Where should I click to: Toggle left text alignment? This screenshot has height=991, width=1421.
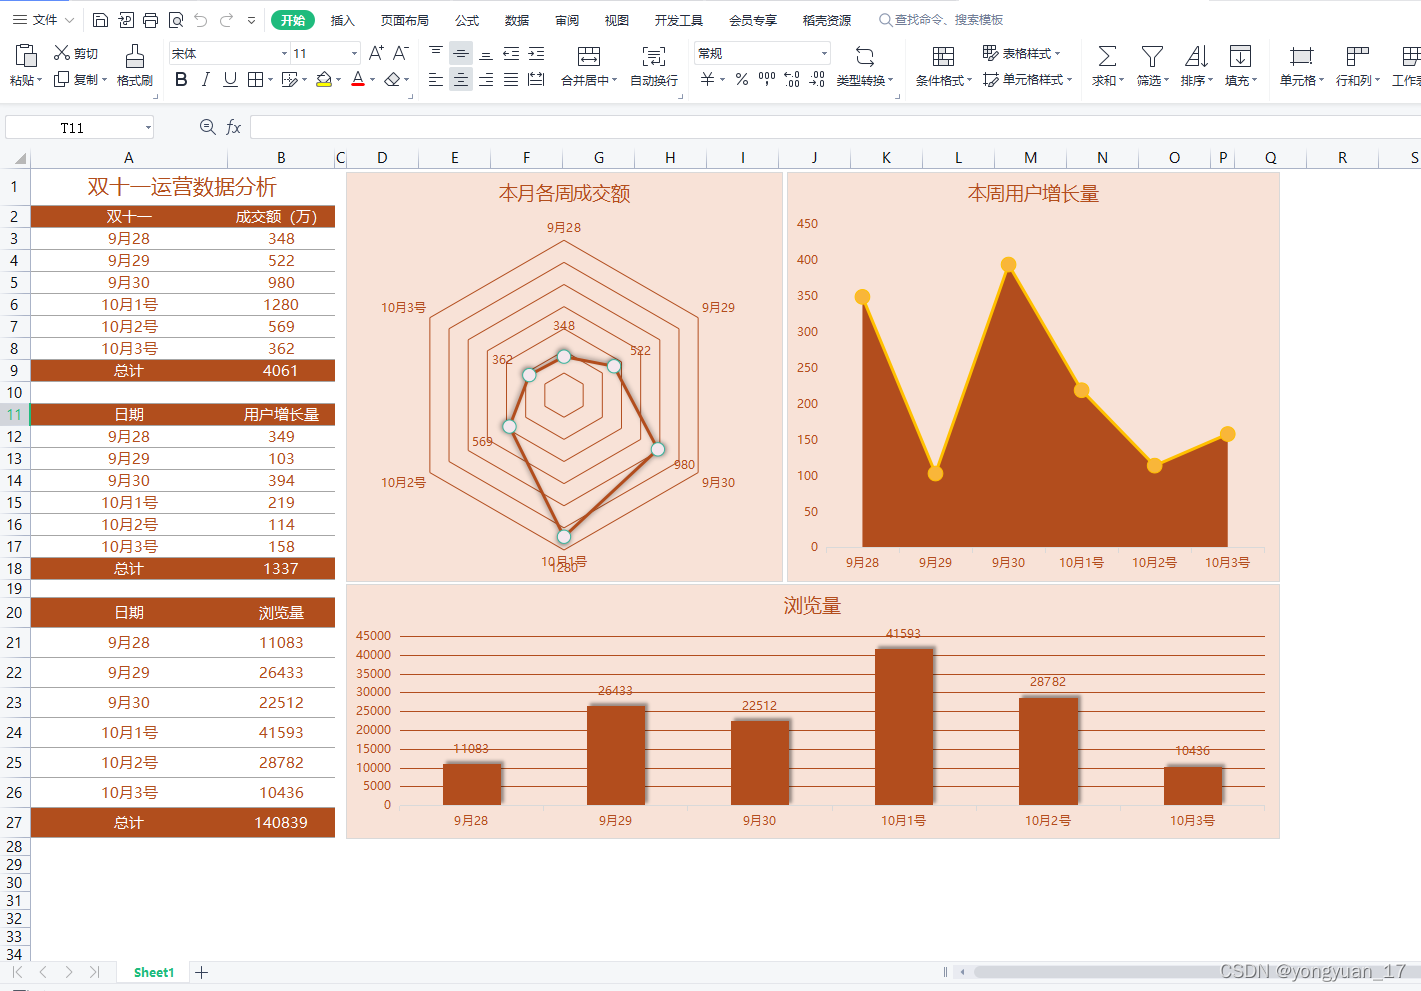(x=436, y=79)
